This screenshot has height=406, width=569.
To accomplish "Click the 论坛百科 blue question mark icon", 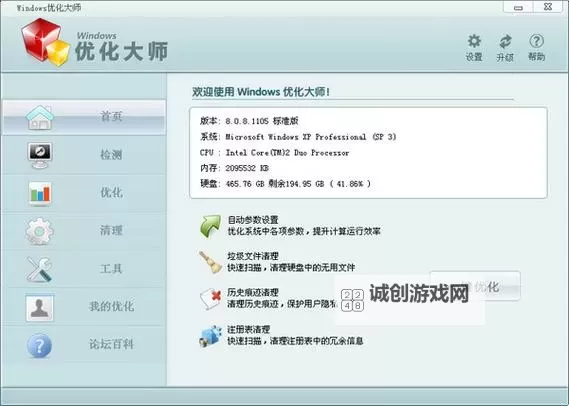I will [x=39, y=345].
